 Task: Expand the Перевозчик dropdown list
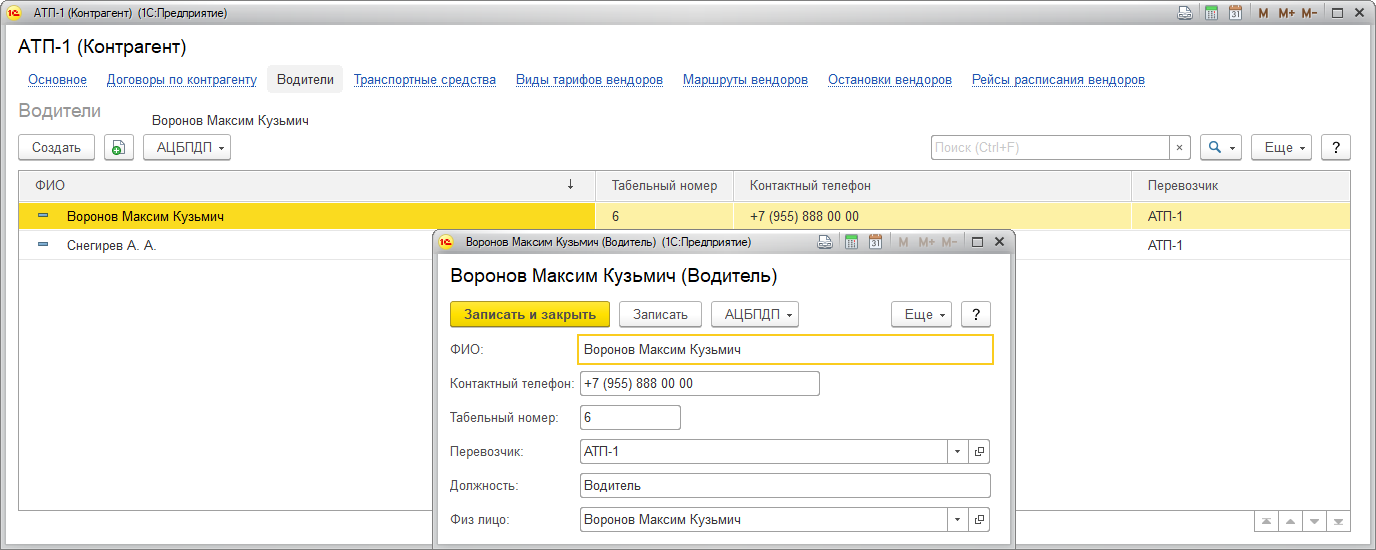957,452
